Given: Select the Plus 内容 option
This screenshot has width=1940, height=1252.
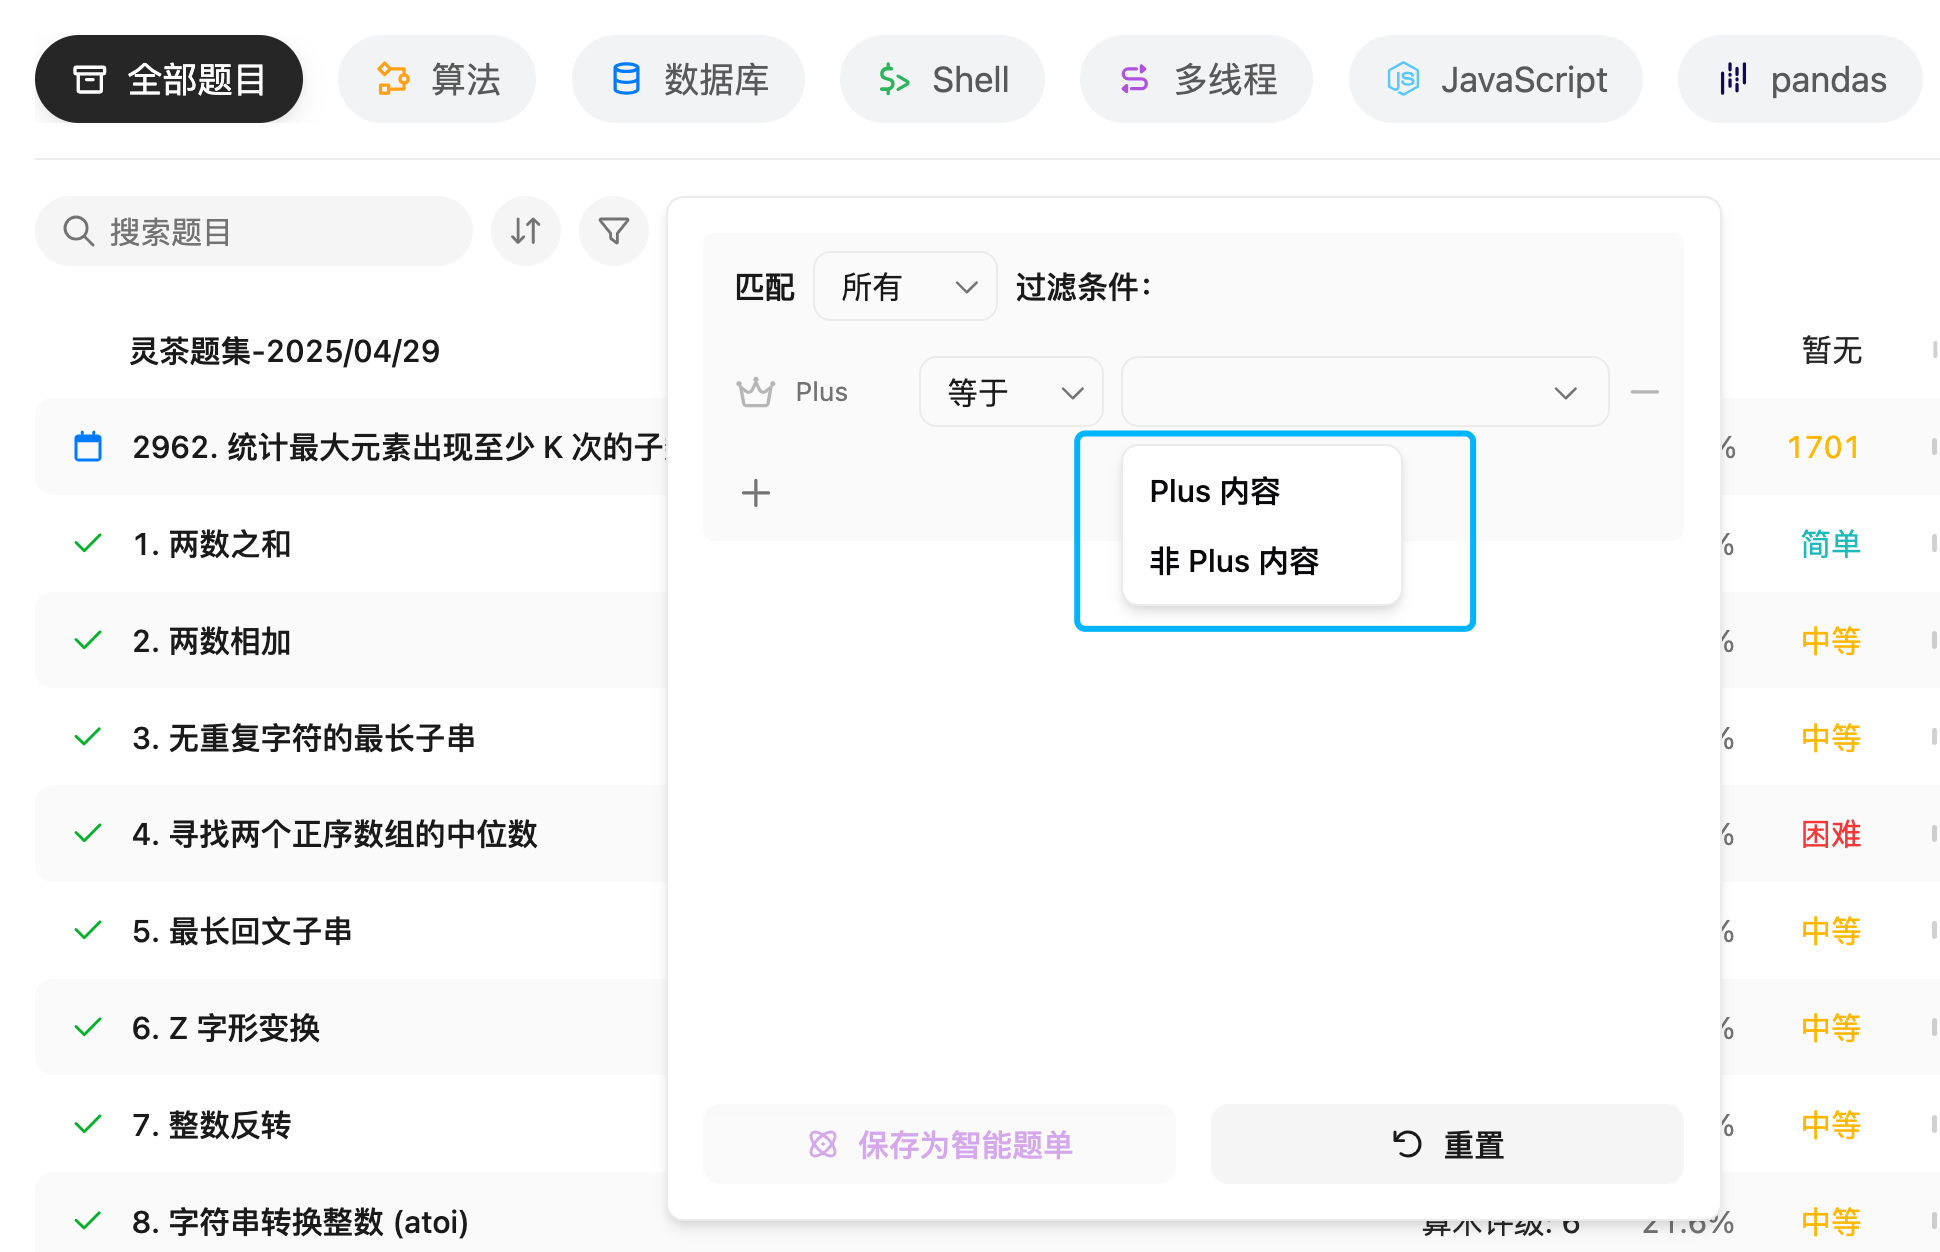Looking at the screenshot, I should pos(1214,491).
